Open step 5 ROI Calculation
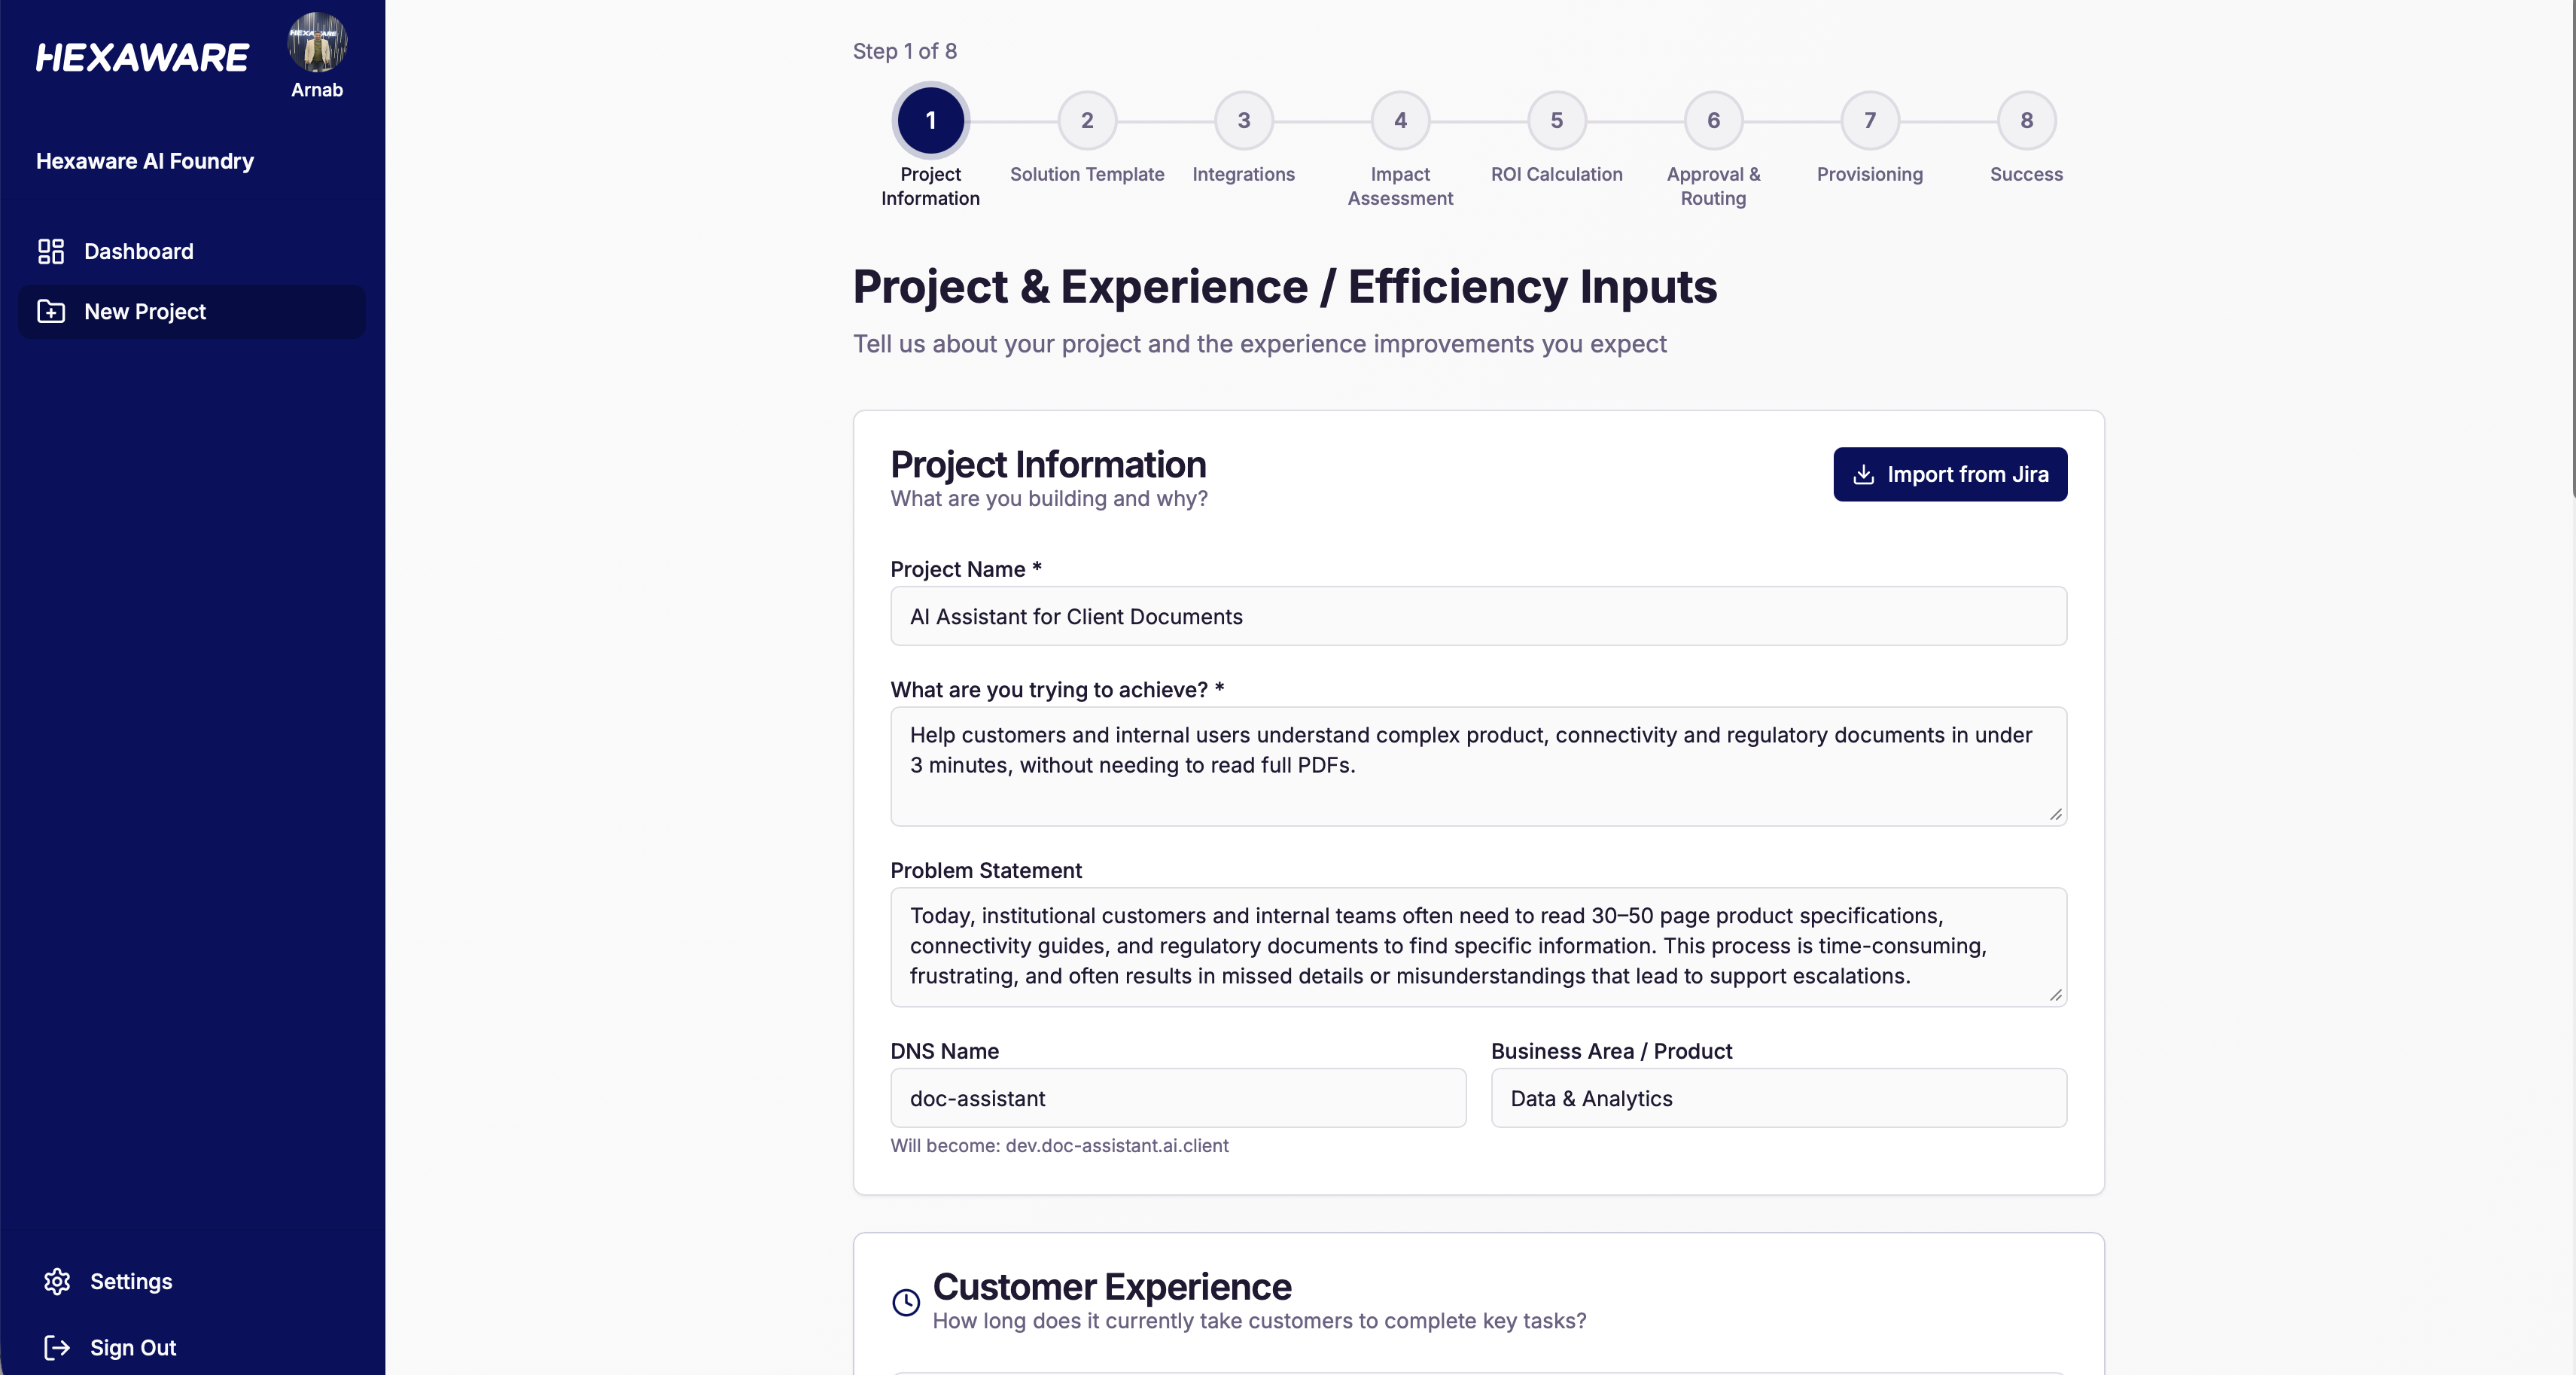Viewport: 2576px width, 1375px height. [x=1556, y=120]
